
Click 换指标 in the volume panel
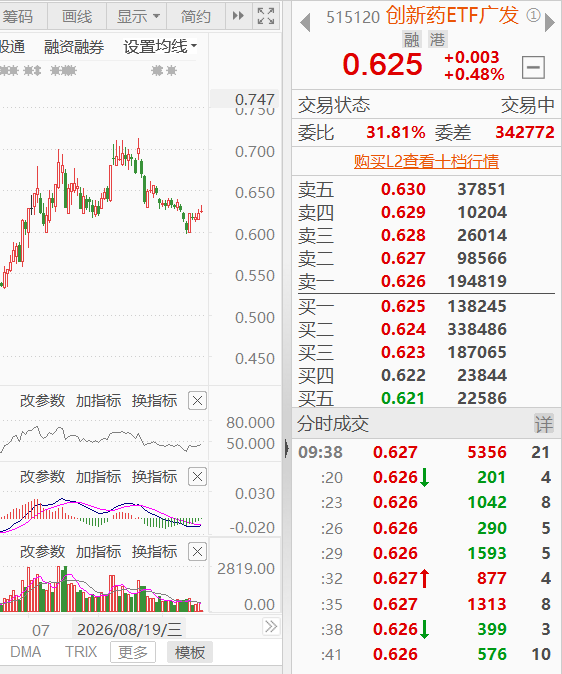tap(154, 551)
